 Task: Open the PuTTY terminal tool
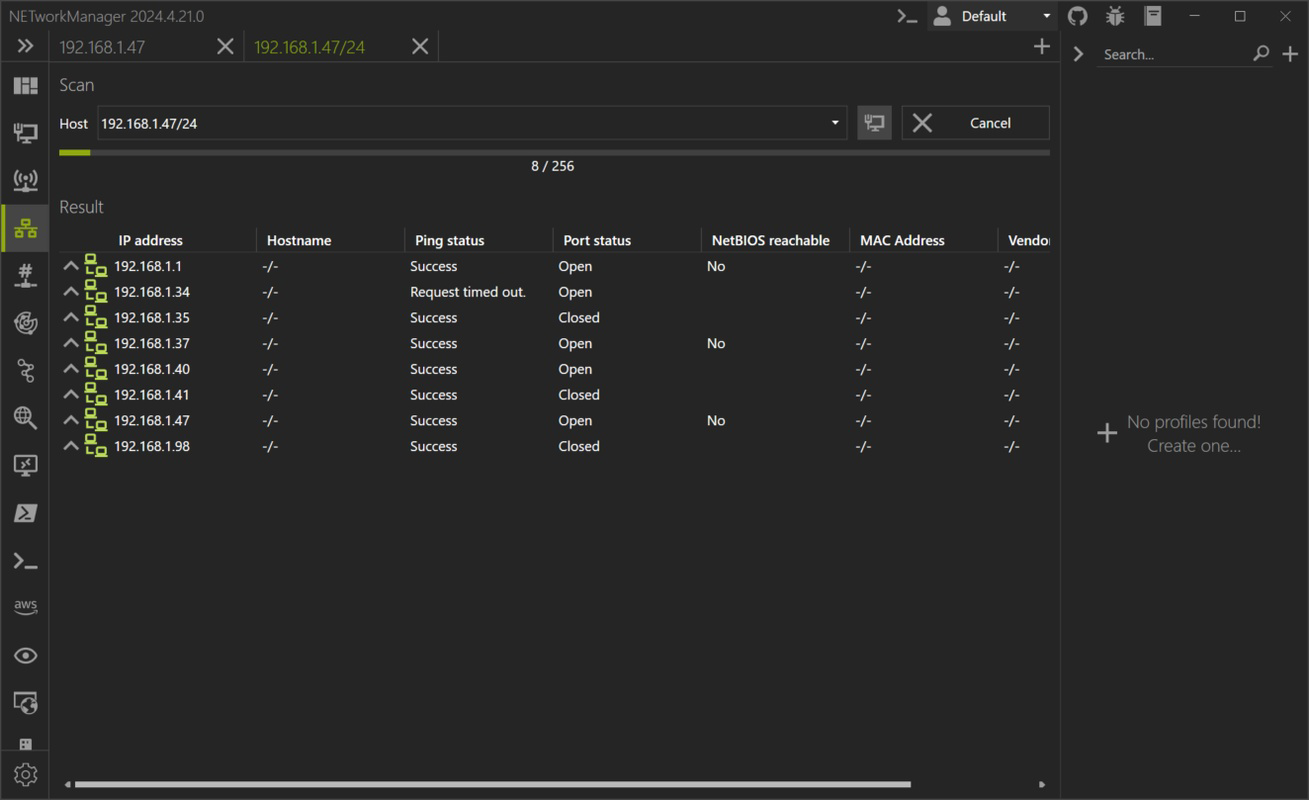pyautogui.click(x=25, y=561)
